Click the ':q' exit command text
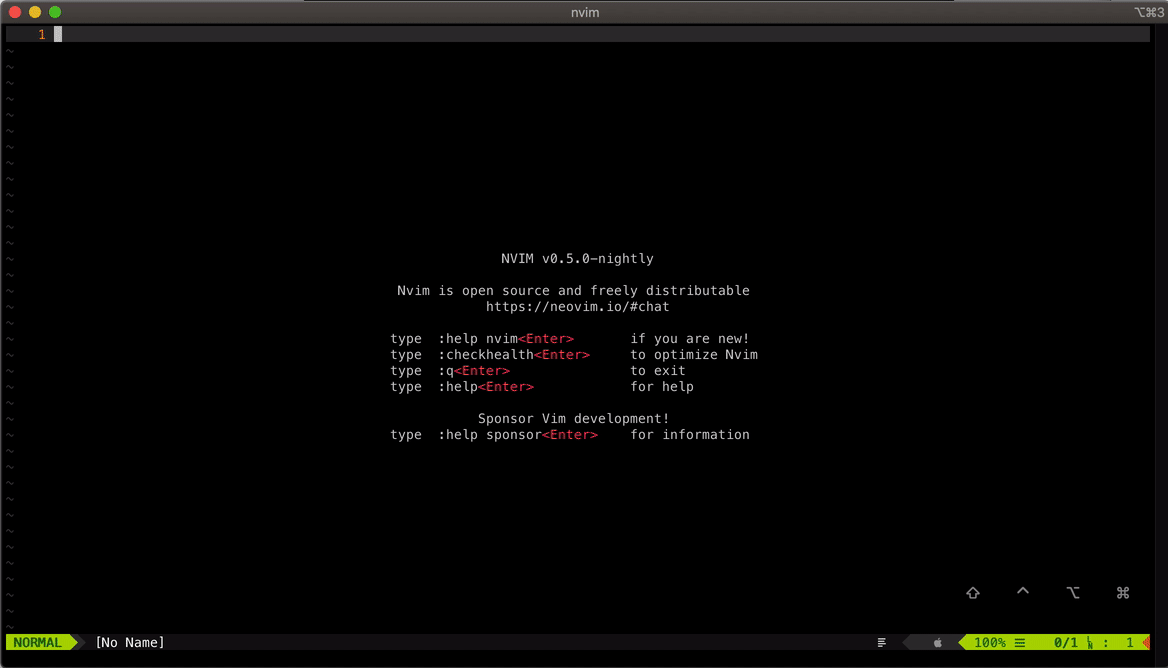1168x668 pixels. point(445,371)
